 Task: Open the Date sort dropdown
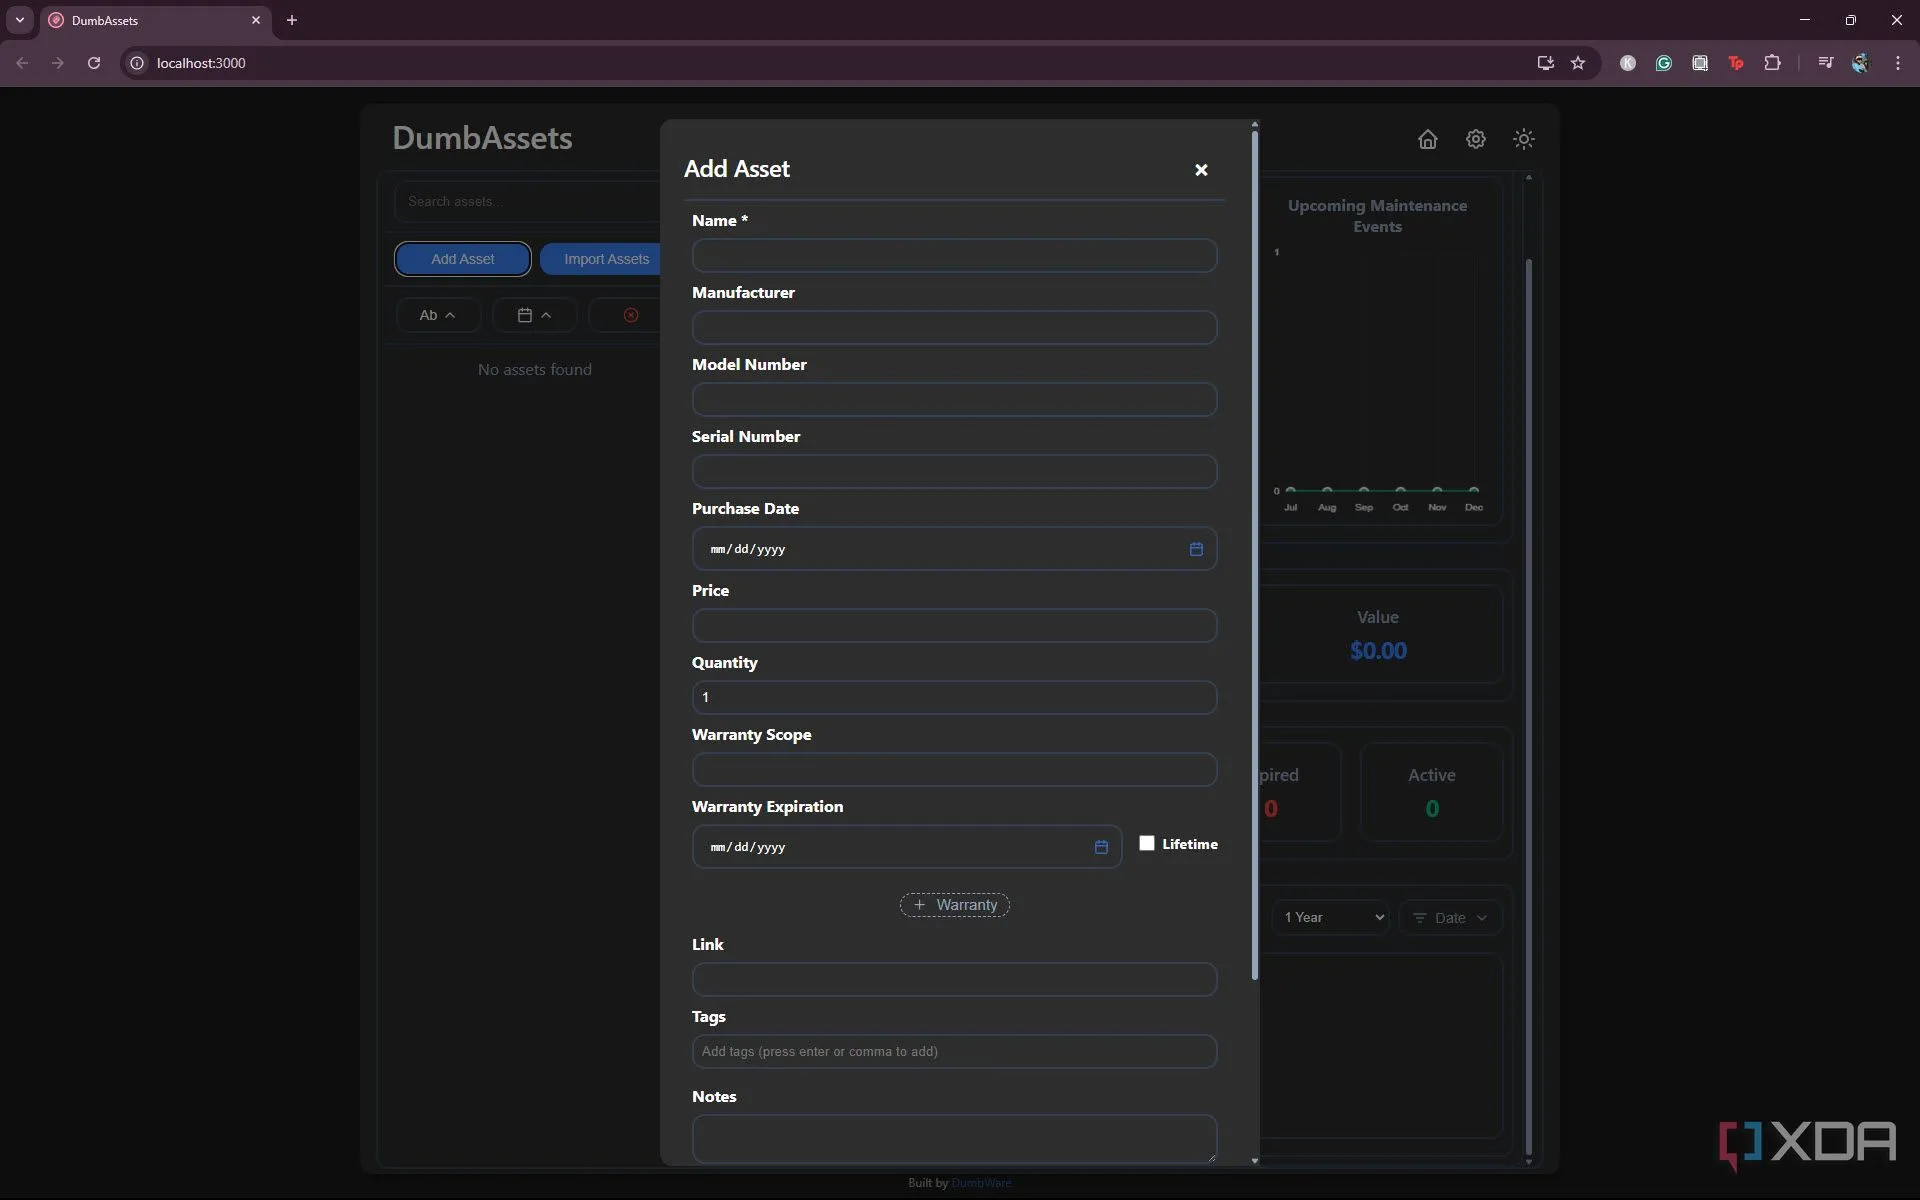pos(1450,917)
